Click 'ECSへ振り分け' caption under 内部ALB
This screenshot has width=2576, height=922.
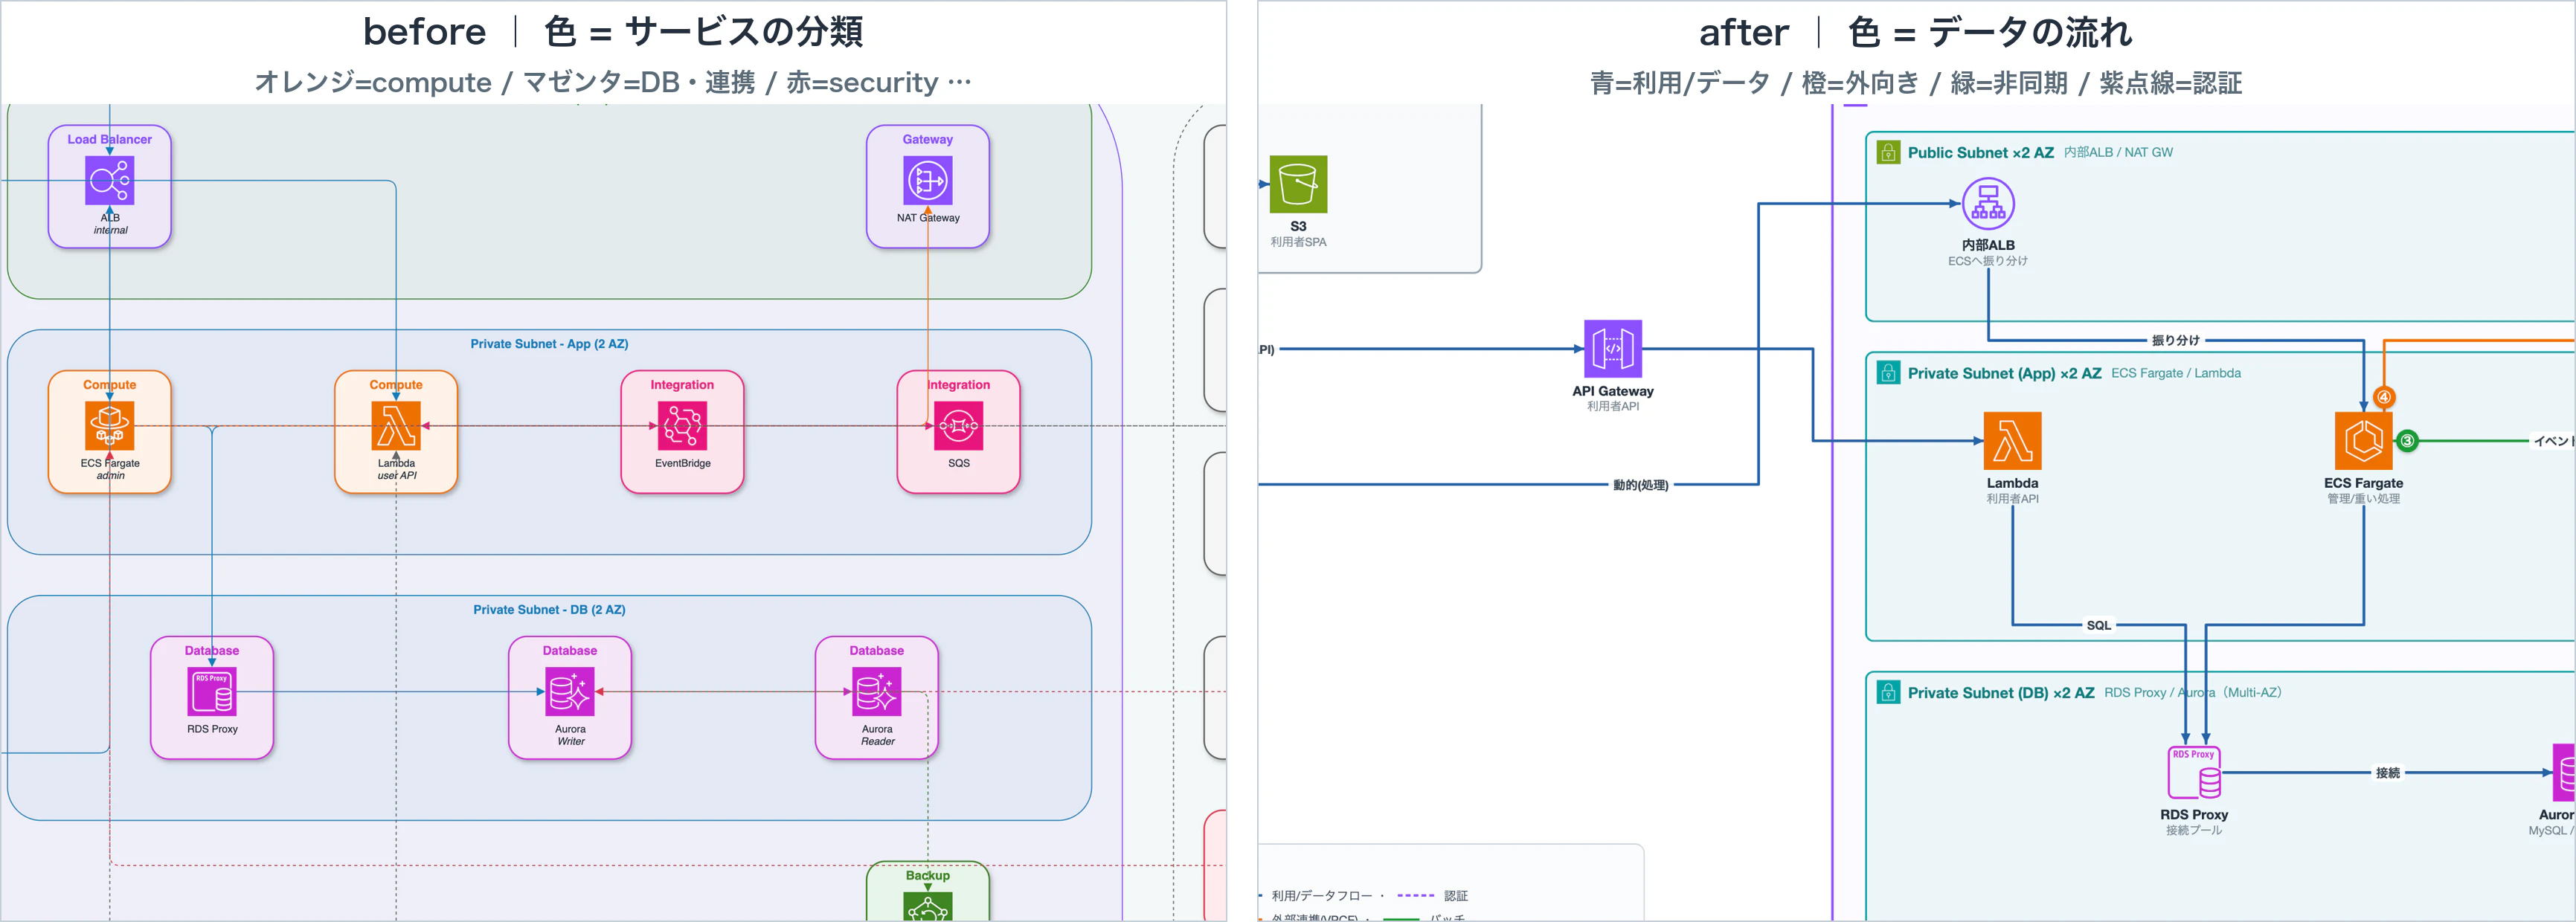point(1988,261)
